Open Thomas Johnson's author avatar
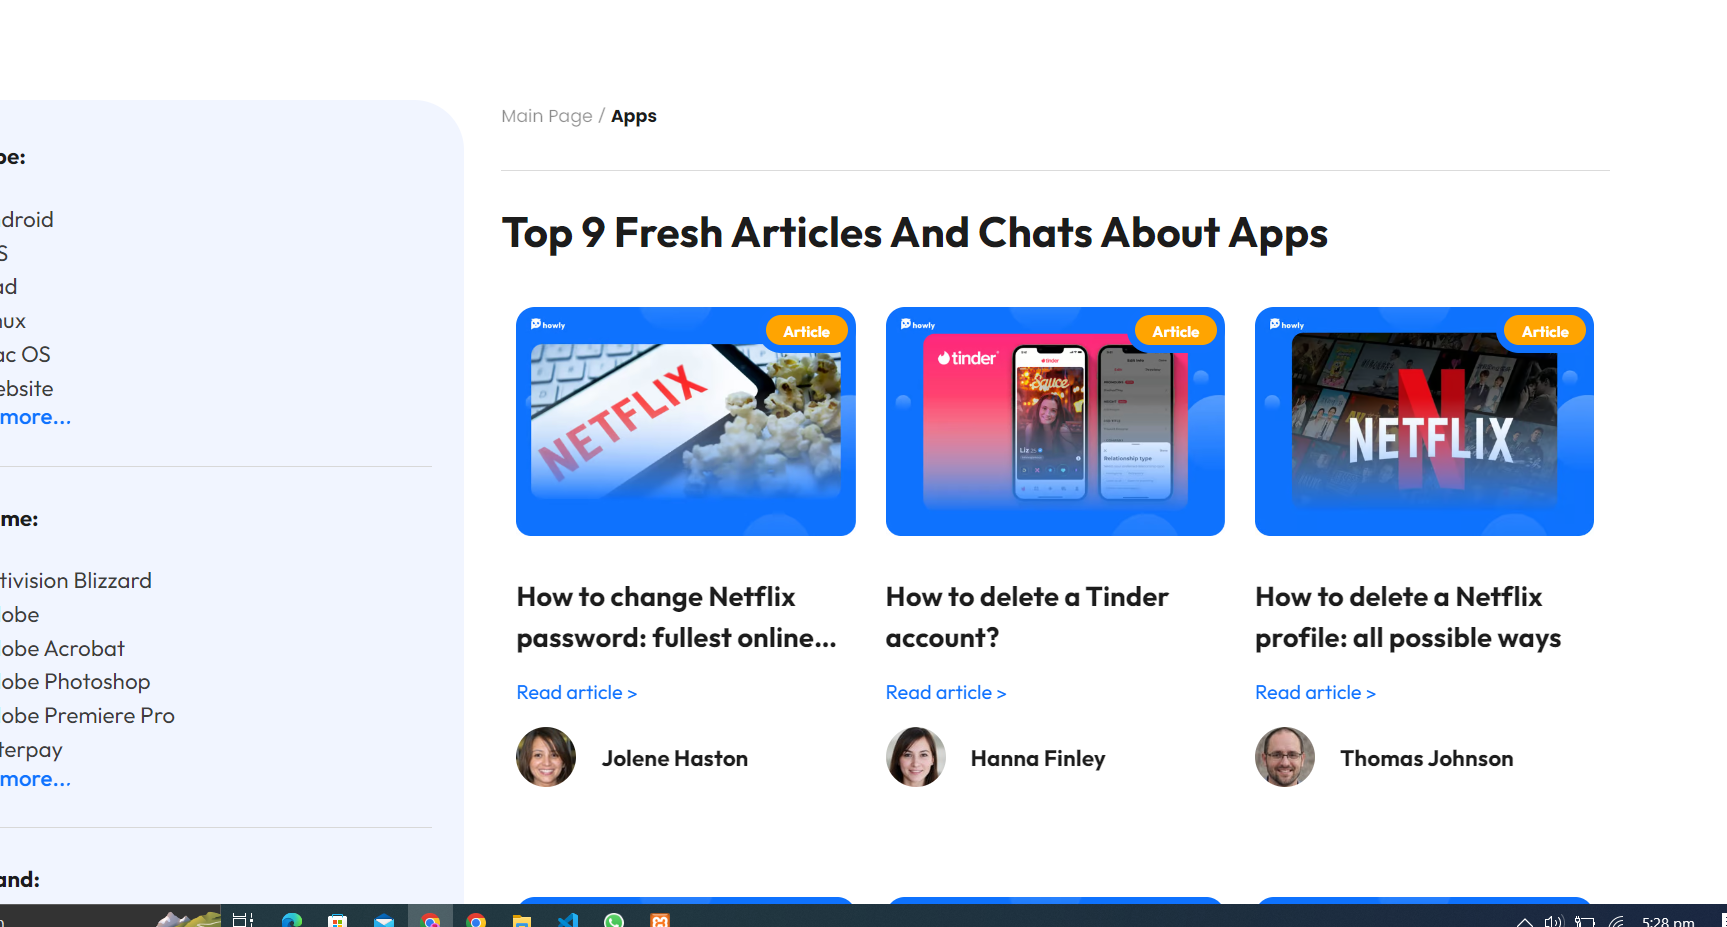This screenshot has height=927, width=1727. [x=1285, y=757]
